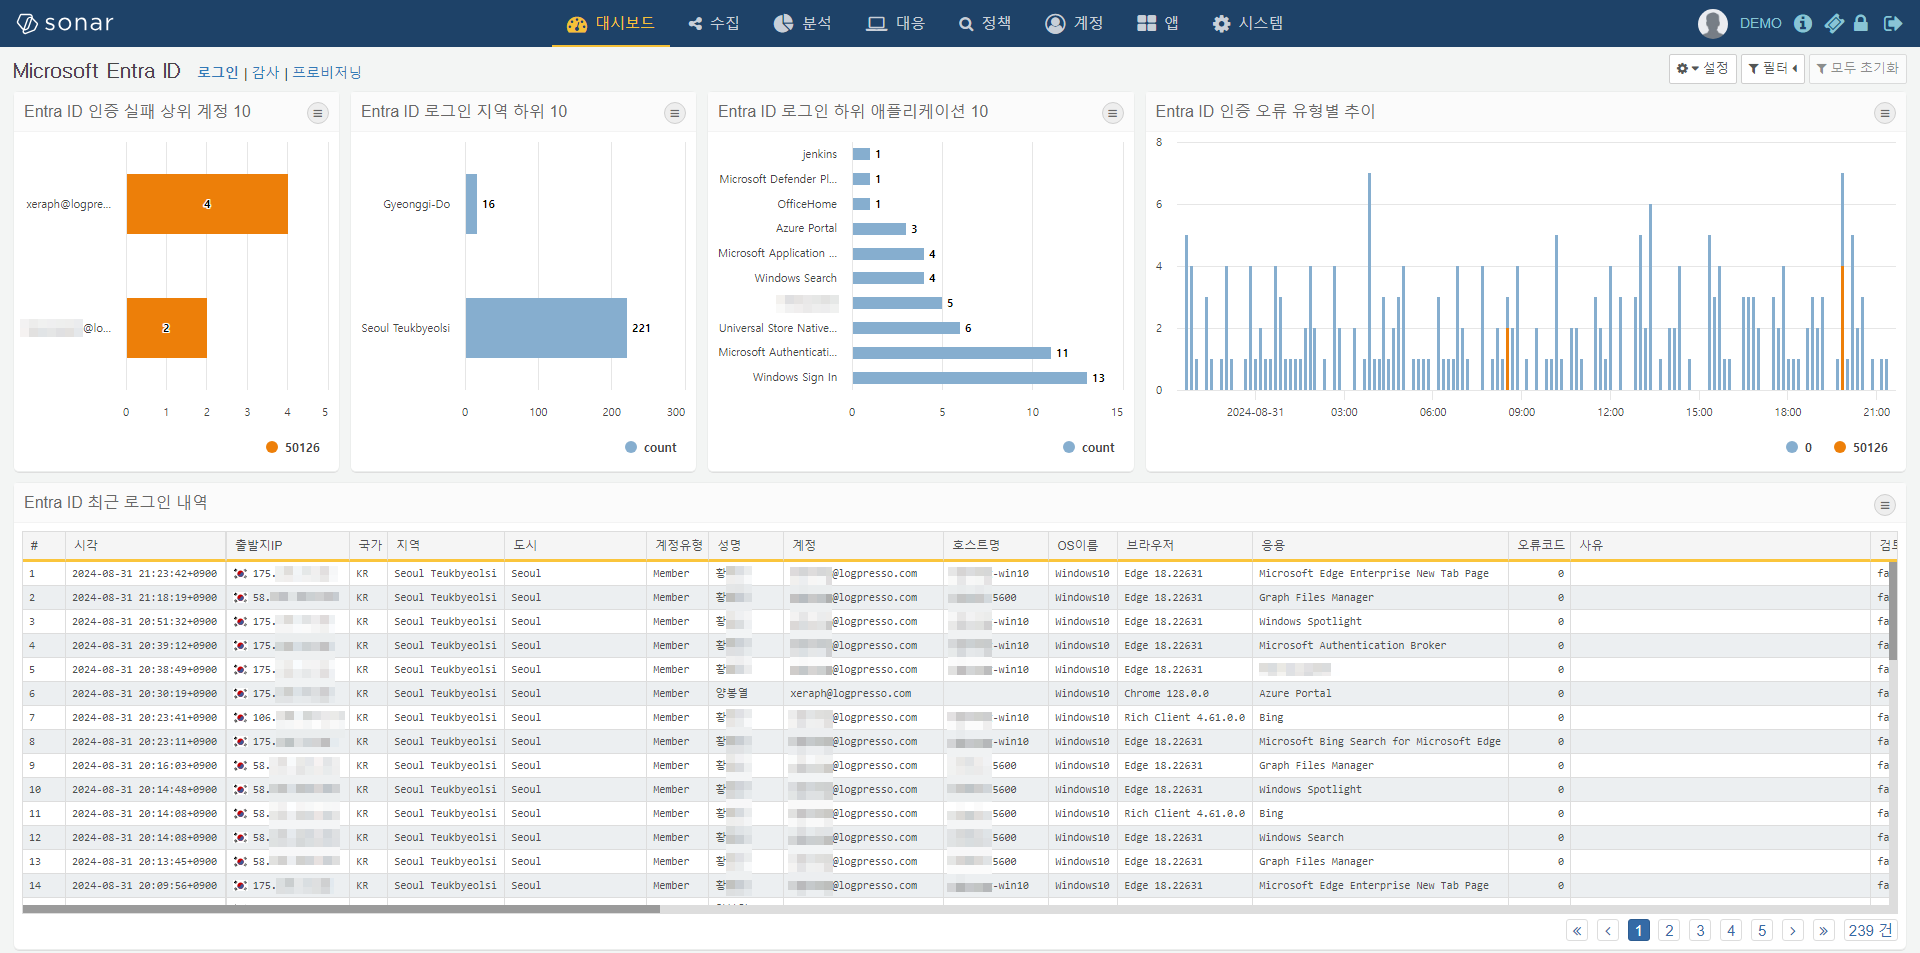Click the horizontal table scrollbar

pyautogui.click(x=341, y=909)
